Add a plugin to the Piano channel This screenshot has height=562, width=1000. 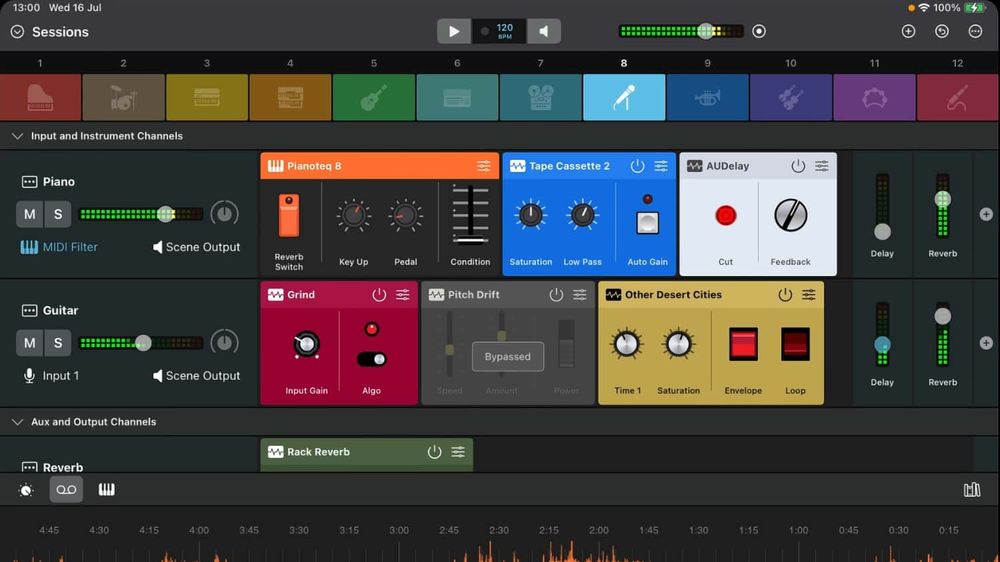point(986,214)
